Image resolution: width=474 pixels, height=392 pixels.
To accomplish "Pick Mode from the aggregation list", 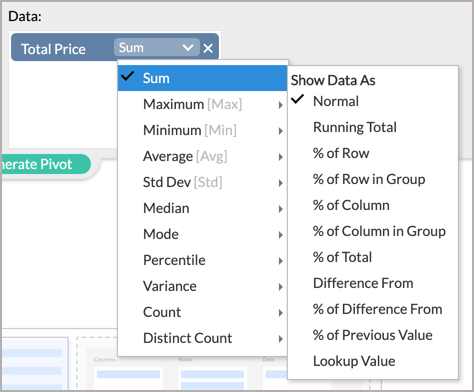I will [x=202, y=234].
